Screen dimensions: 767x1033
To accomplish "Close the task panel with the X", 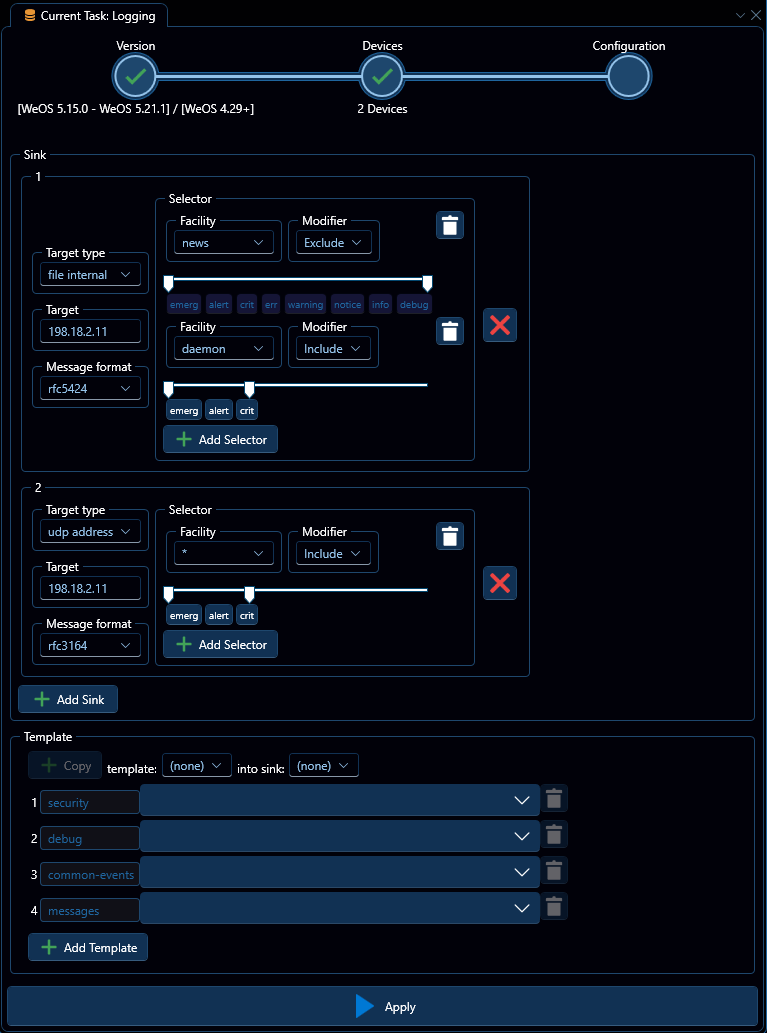I will (x=755, y=14).
